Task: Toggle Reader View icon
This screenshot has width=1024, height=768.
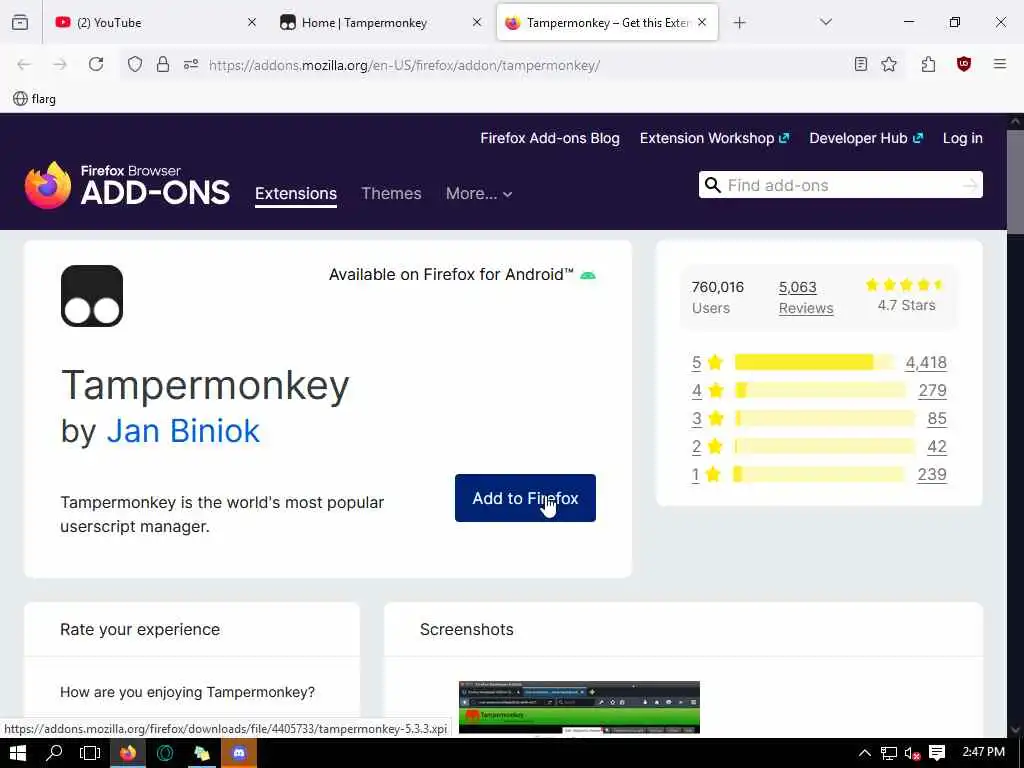Action: [861, 64]
